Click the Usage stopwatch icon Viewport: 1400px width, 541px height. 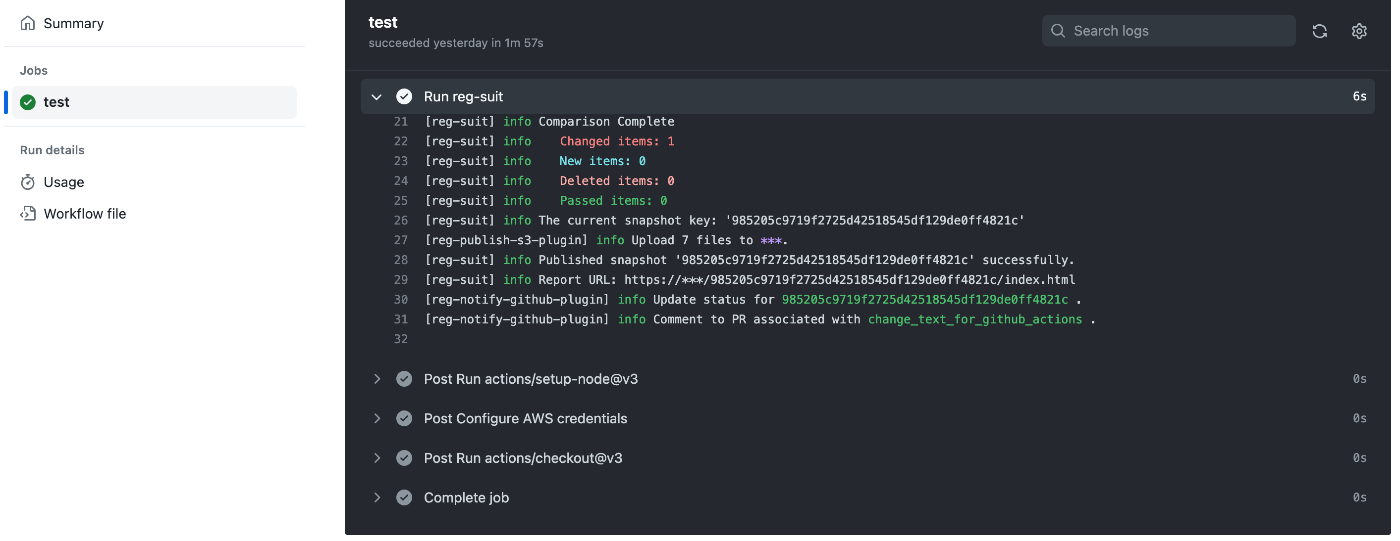click(x=28, y=182)
